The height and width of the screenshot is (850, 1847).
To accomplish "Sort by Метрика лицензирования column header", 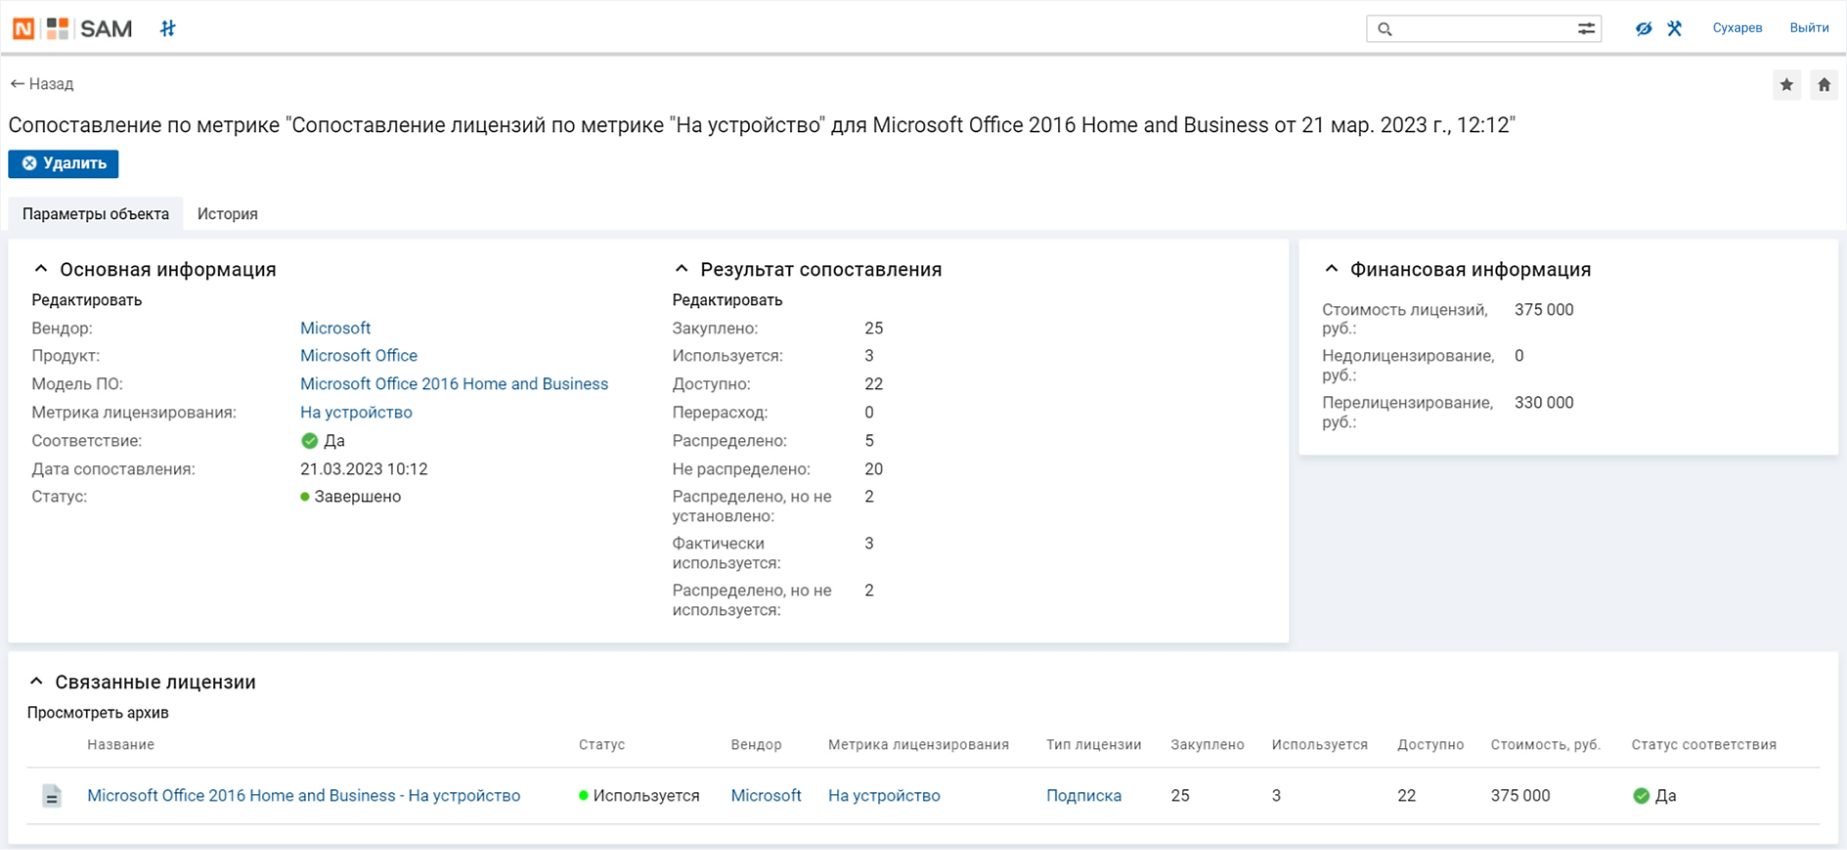I will coord(918,745).
